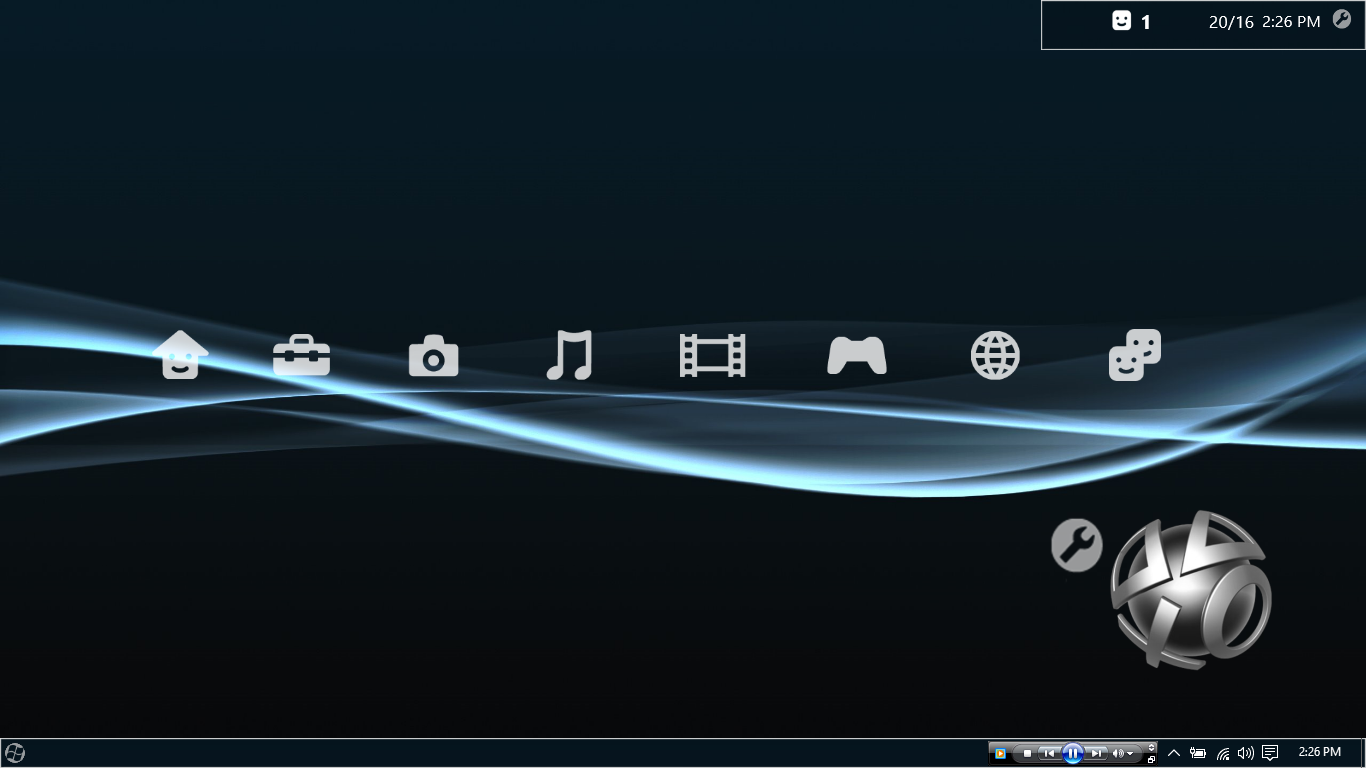The height and width of the screenshot is (768, 1366).
Task: Click the 20/16 date text in status box
Action: tap(1231, 22)
